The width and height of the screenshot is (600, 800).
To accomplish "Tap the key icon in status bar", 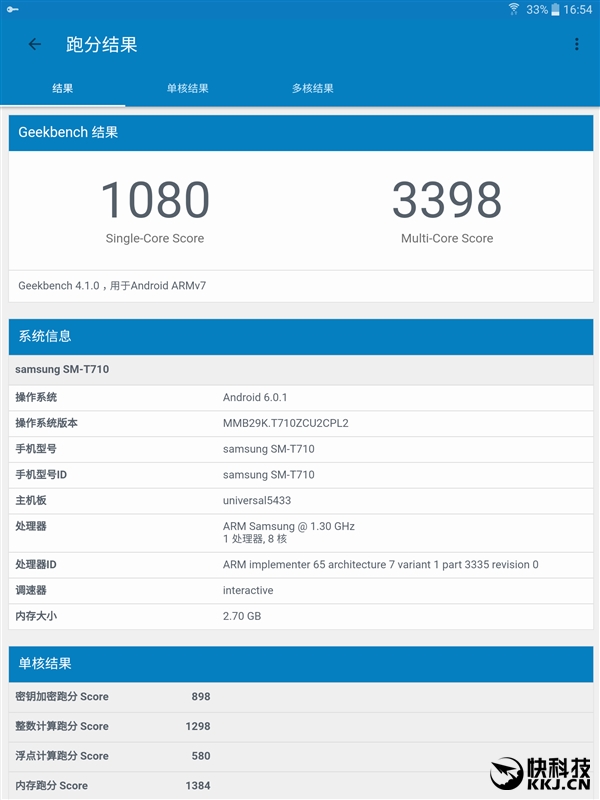I will point(13,9).
